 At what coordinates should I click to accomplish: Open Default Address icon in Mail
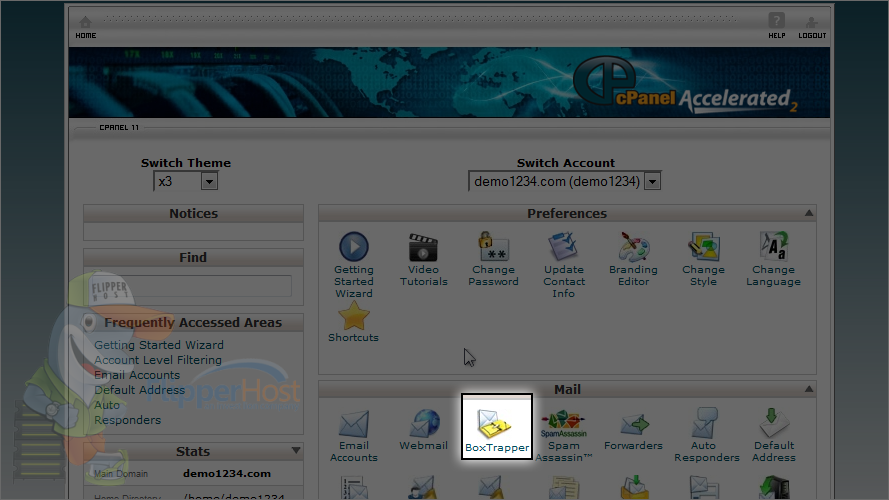[x=774, y=423]
